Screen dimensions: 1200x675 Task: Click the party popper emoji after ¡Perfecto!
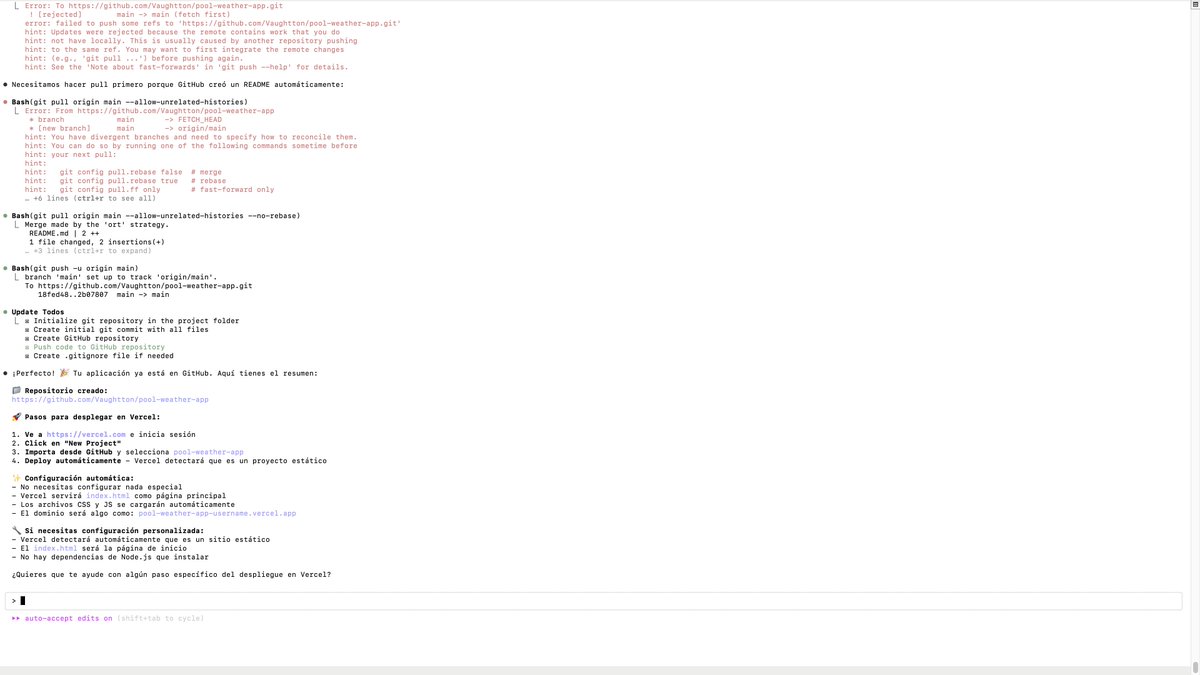pyautogui.click(x=65, y=373)
